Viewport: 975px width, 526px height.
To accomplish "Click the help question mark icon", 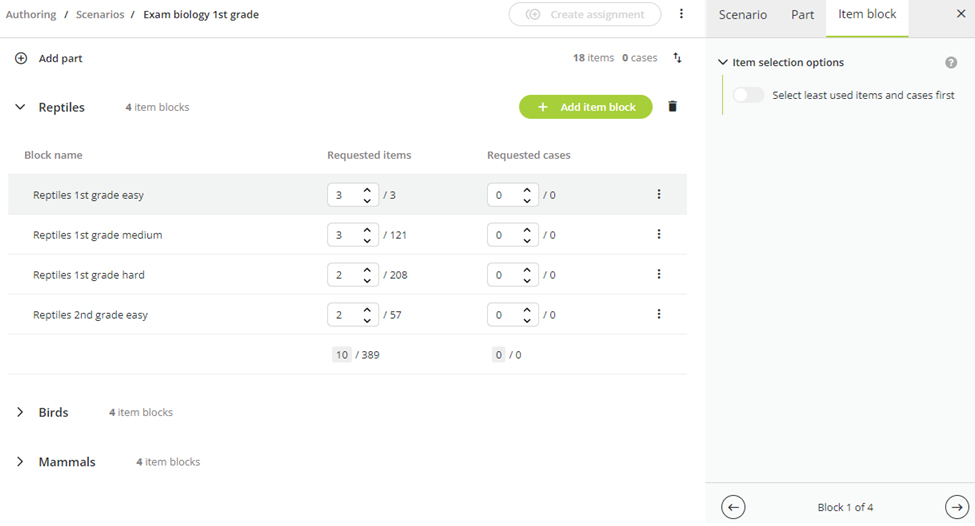I will (x=951, y=63).
